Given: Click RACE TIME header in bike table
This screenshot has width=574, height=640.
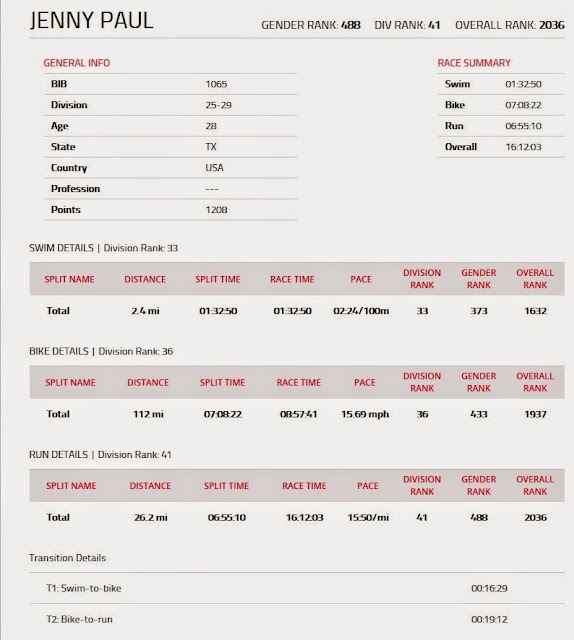Looking at the screenshot, I should 298,382.
